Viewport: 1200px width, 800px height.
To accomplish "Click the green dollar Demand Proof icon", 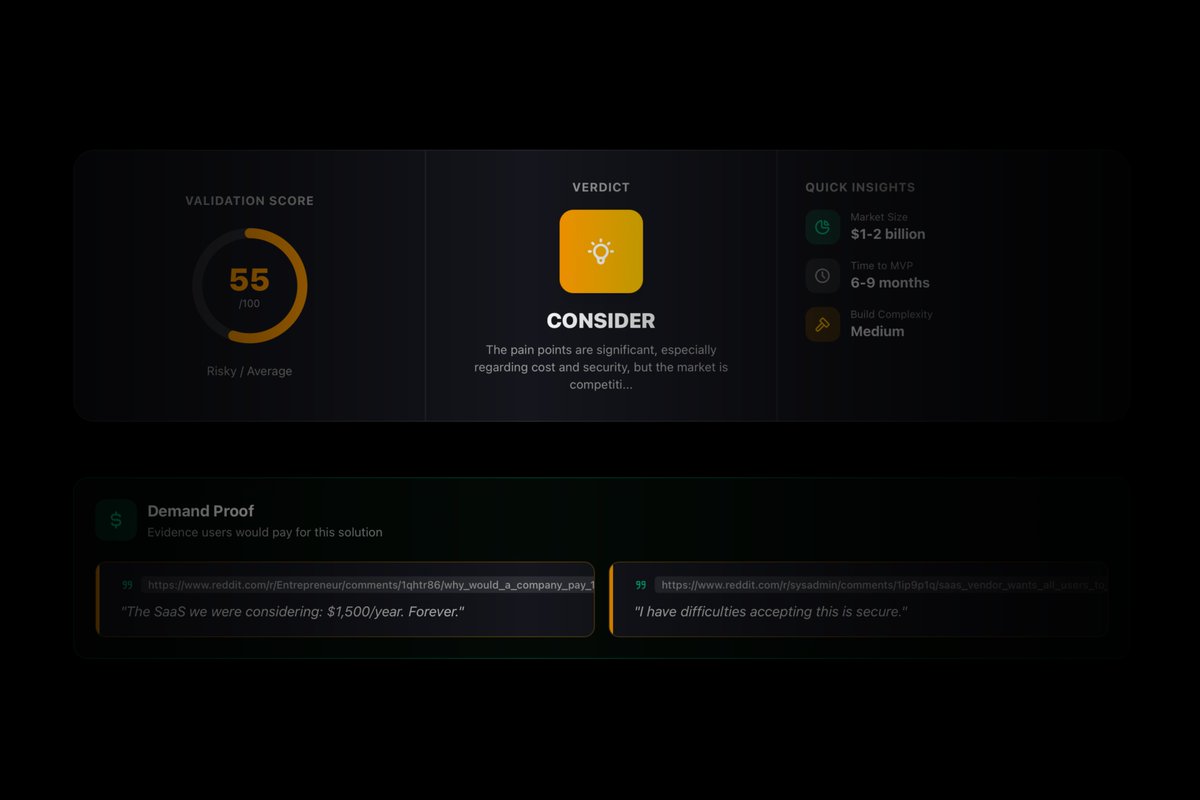I will tap(116, 520).
